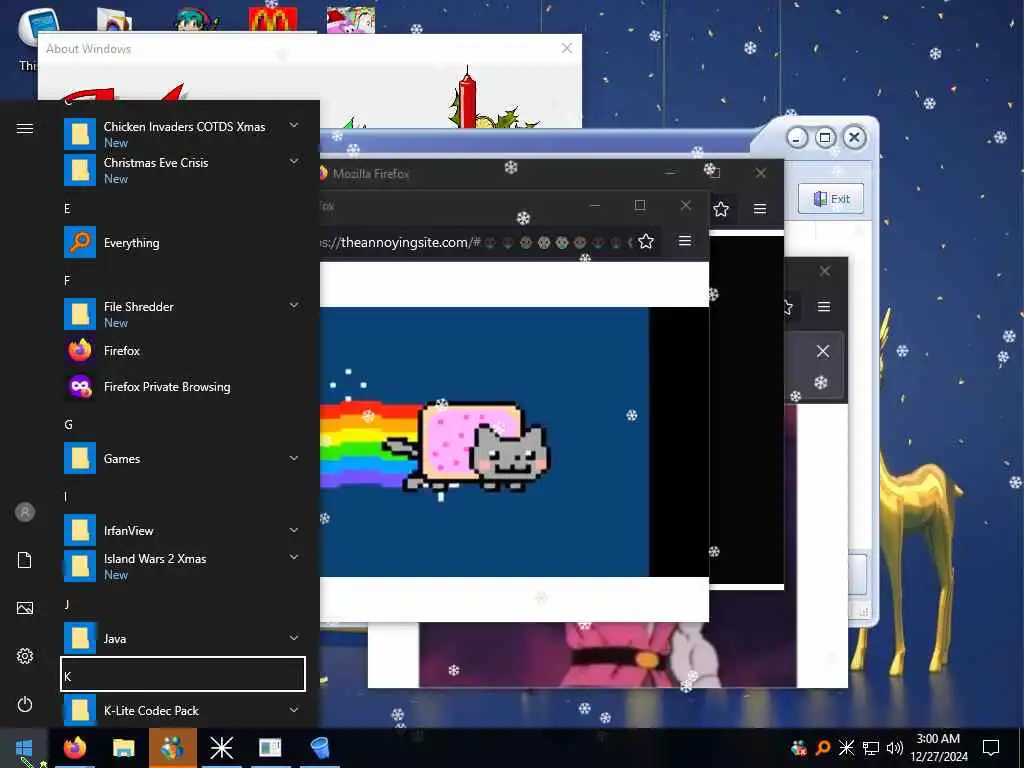Open Firefox from the taskbar
The width and height of the screenshot is (1024, 768).
(75, 747)
